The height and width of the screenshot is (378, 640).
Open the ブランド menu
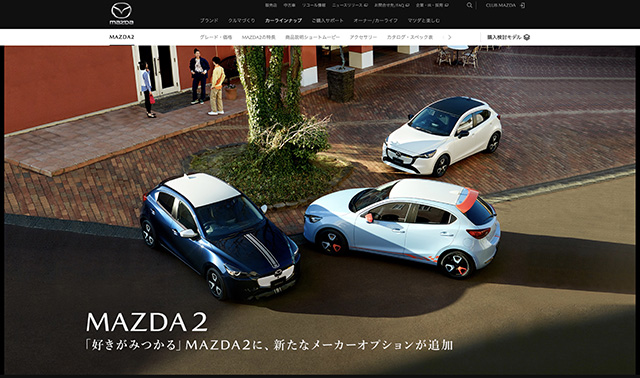pos(209,20)
